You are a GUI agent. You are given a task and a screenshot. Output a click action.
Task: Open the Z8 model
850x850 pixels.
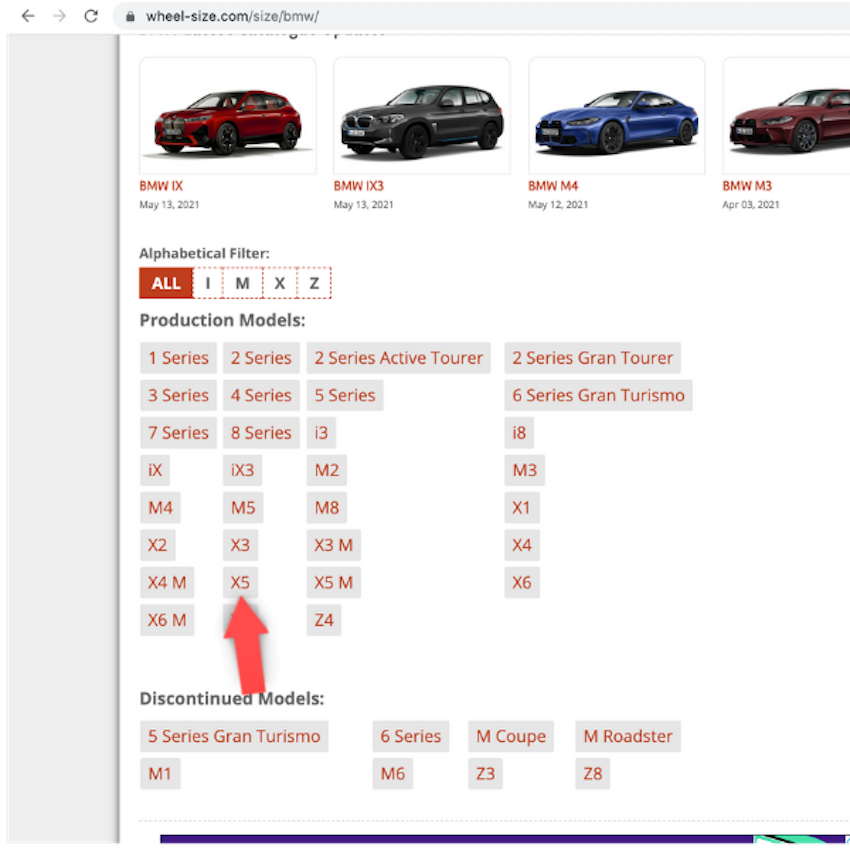pos(593,774)
